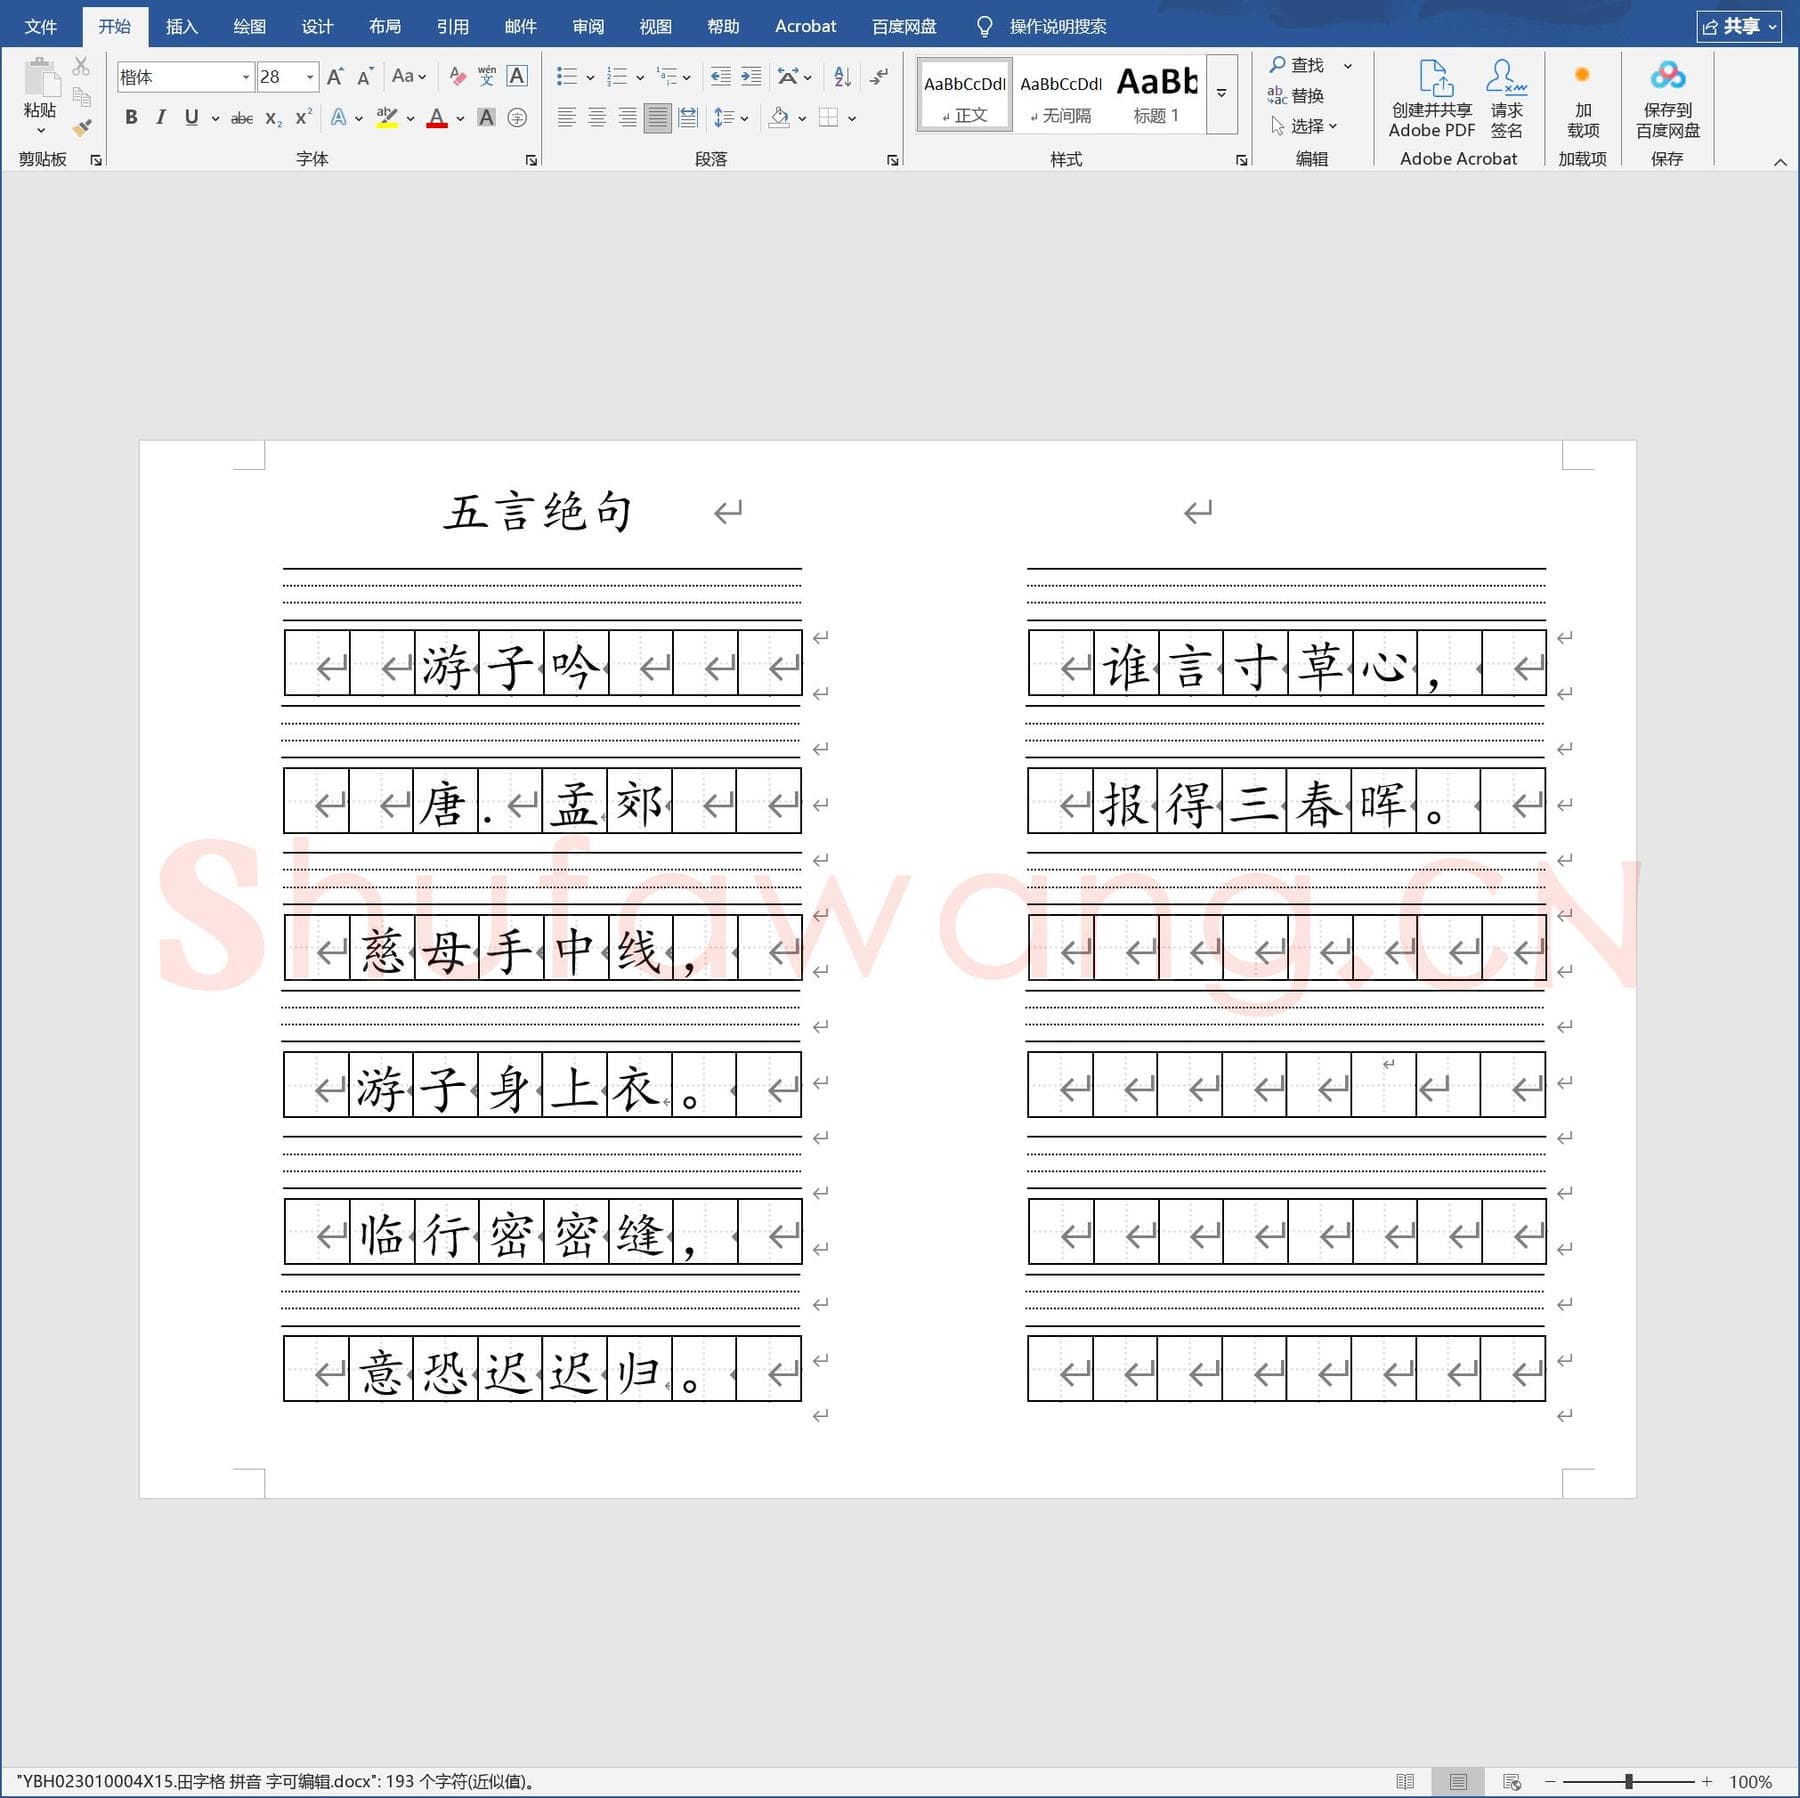
Task: Click the Character Border icon
Action: [517, 76]
